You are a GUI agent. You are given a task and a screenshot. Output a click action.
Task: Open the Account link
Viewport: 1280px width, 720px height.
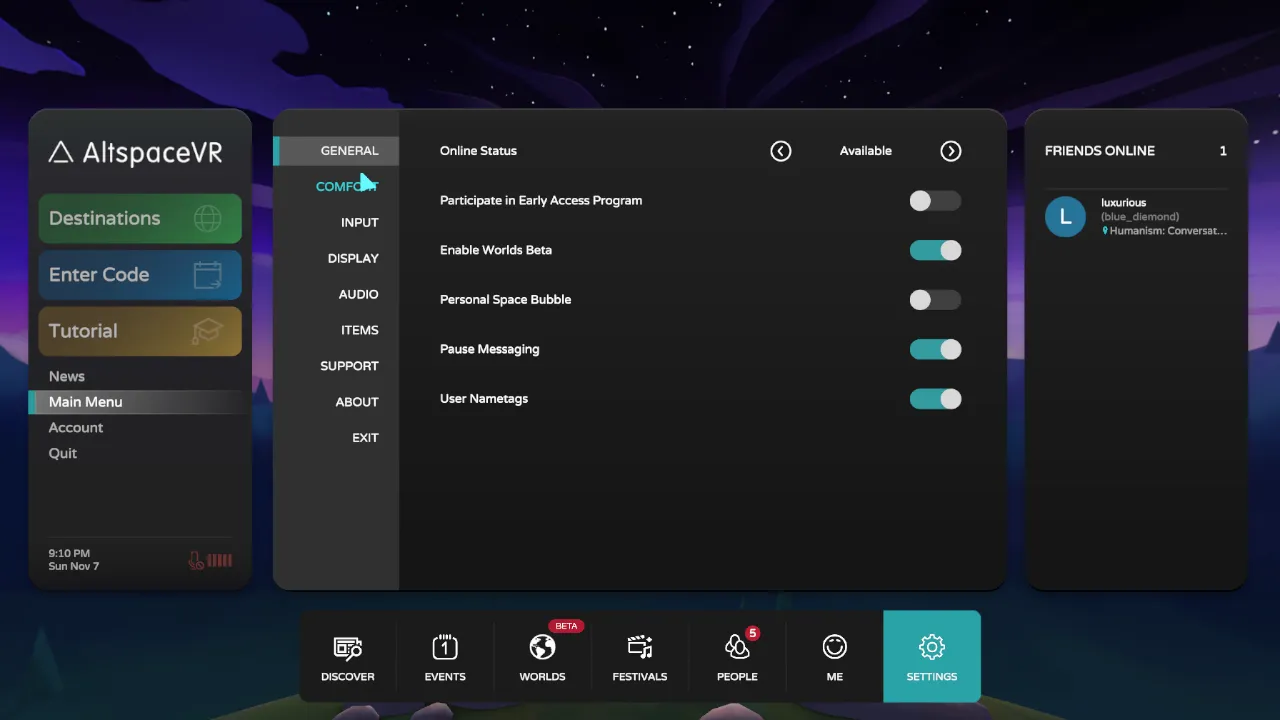pyautogui.click(x=76, y=428)
